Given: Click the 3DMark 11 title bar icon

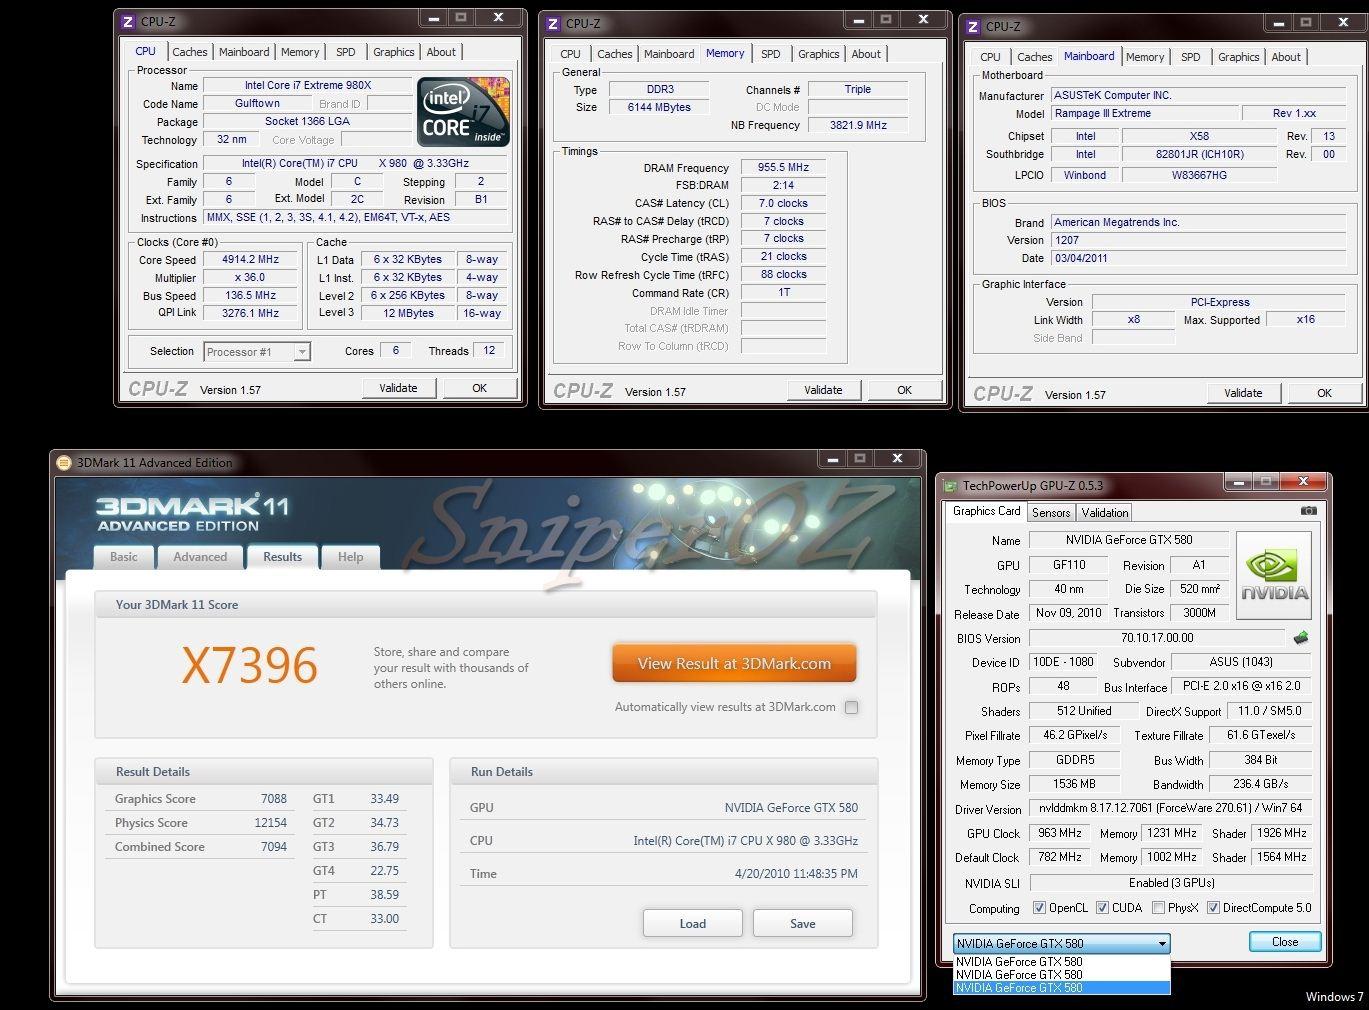Looking at the screenshot, I should (64, 463).
